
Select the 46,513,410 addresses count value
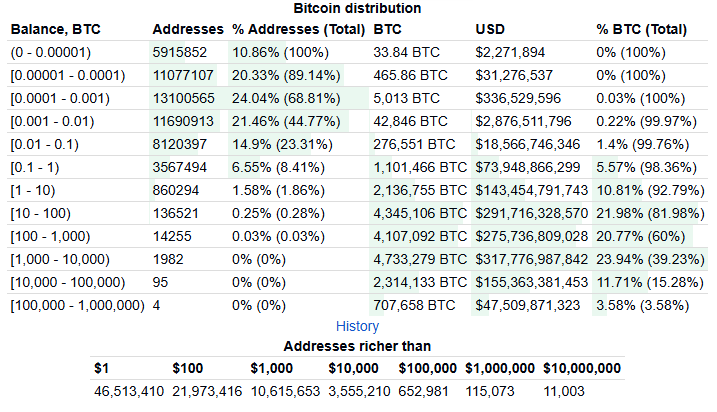(129, 391)
